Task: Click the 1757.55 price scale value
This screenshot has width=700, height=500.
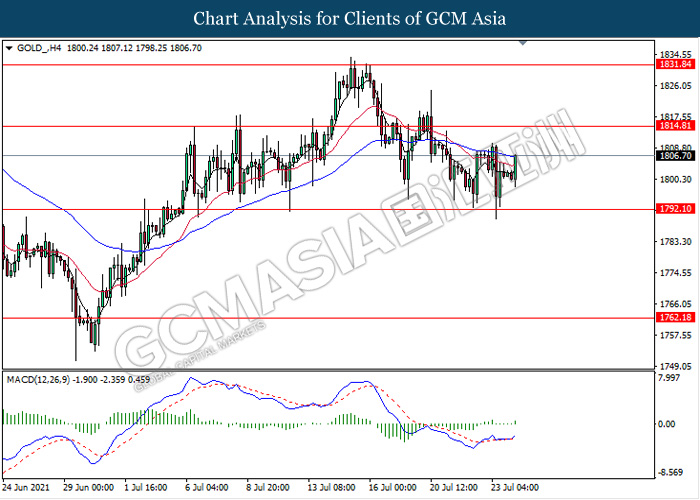Action: pyautogui.click(x=675, y=335)
